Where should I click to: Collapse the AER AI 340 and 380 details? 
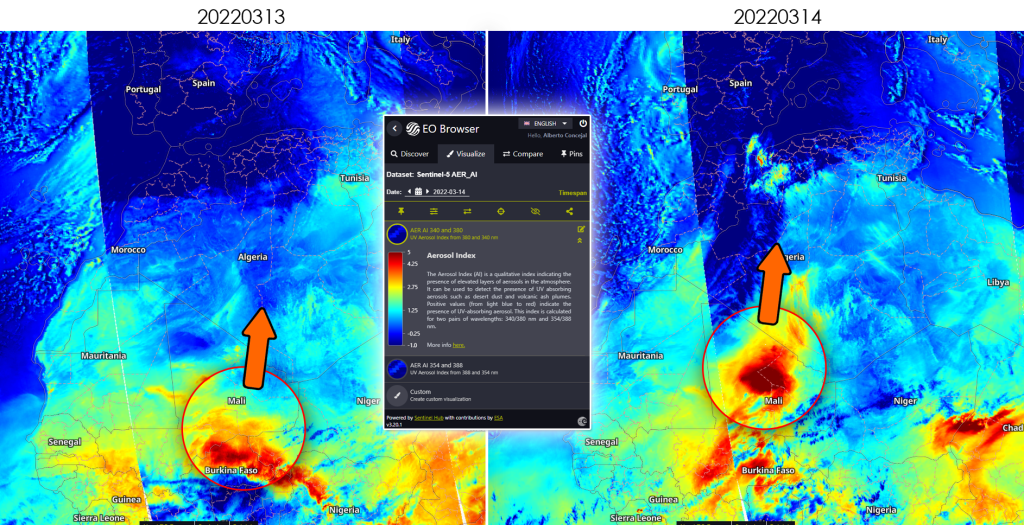click(581, 241)
